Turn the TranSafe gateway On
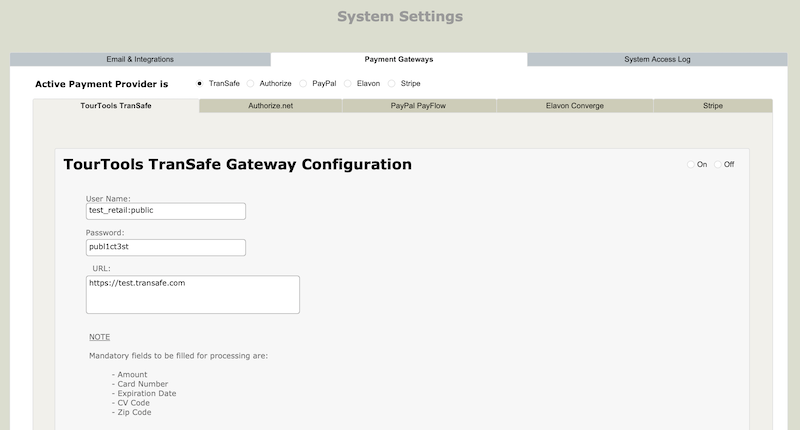Viewport: 800px width, 430px height. pyautogui.click(x=690, y=164)
